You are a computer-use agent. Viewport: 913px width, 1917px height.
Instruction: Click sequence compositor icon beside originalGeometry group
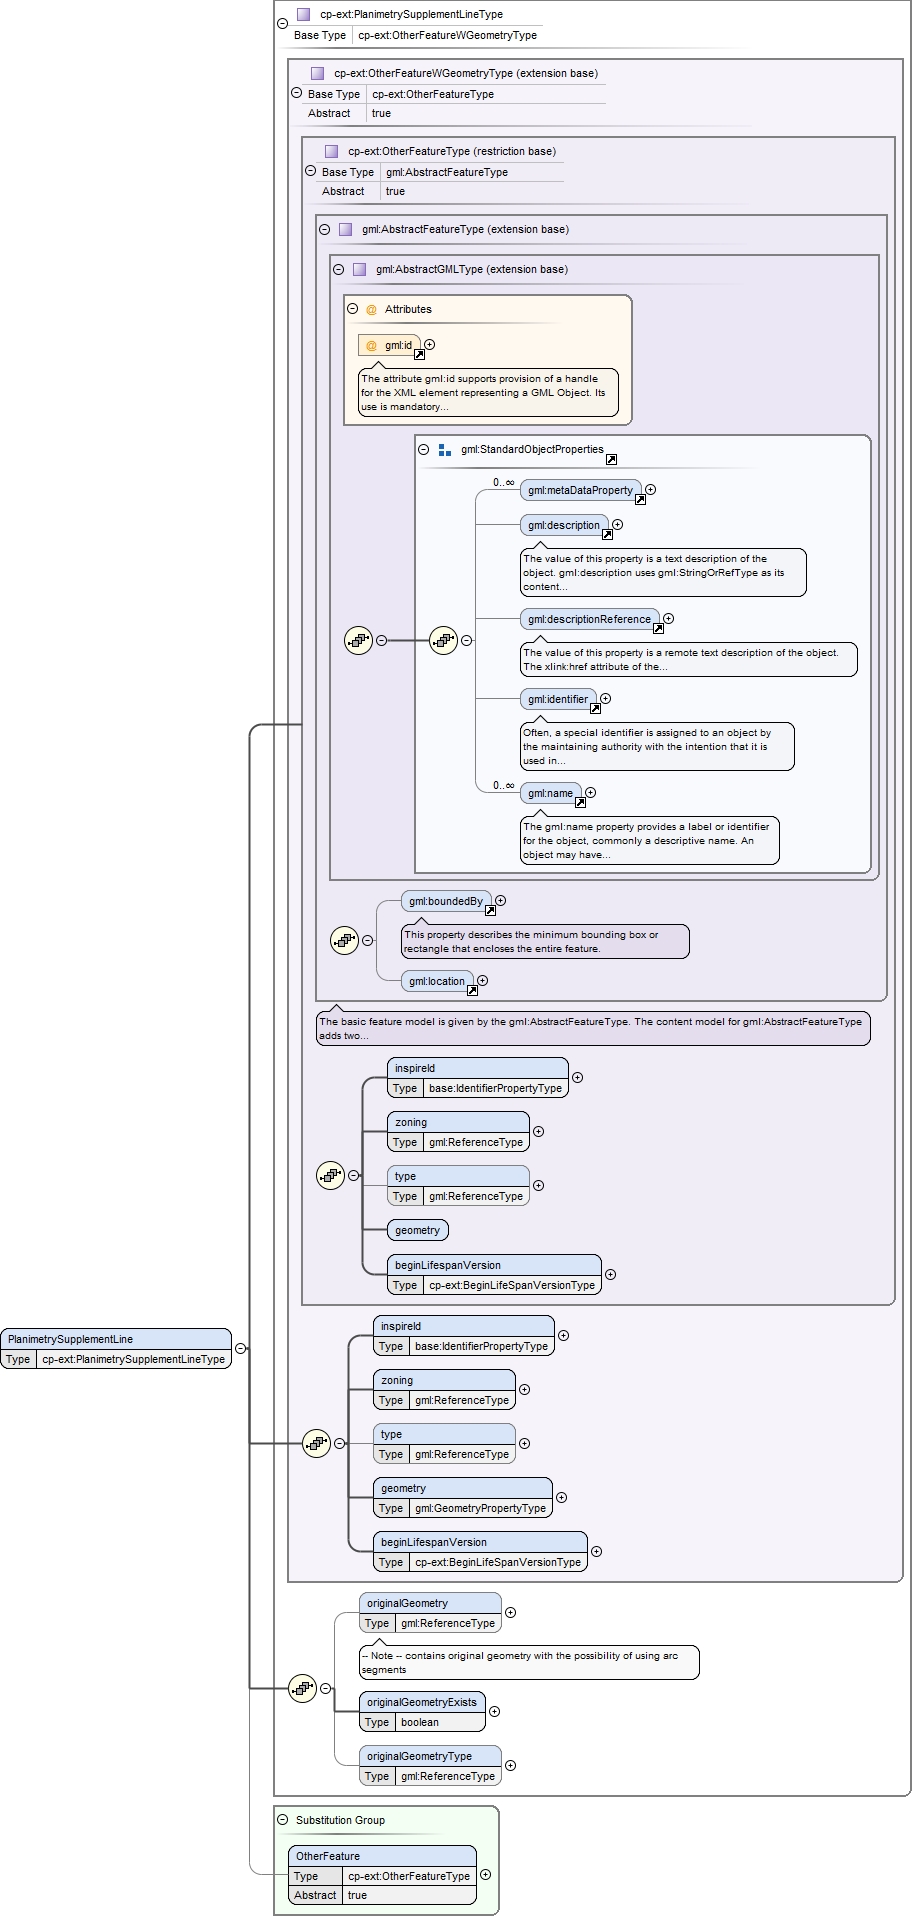click(302, 1688)
